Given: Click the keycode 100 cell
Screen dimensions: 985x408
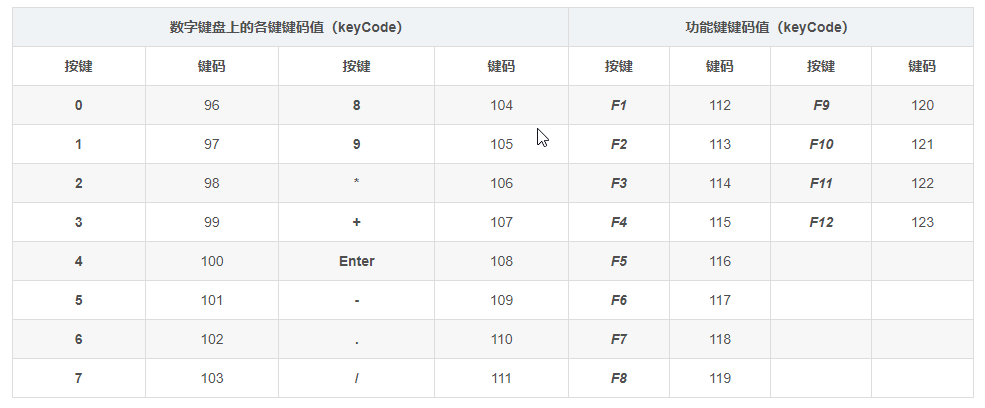Looking at the screenshot, I should (211, 261).
